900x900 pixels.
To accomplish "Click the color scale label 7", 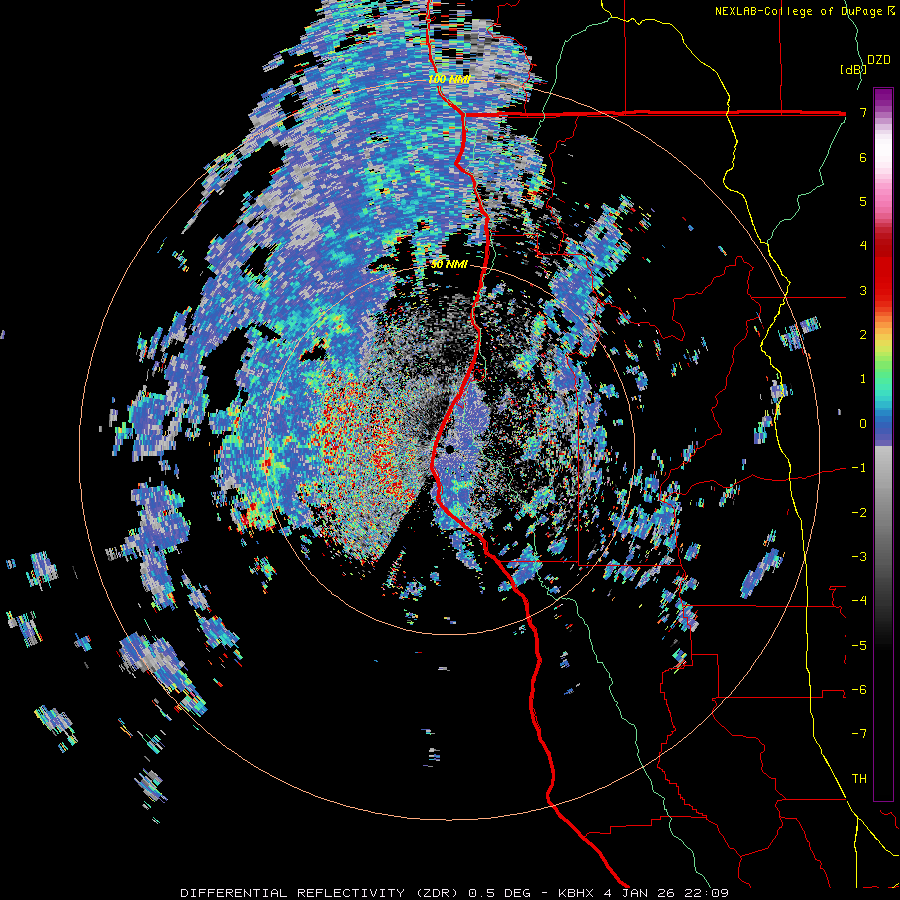I will point(863,112).
